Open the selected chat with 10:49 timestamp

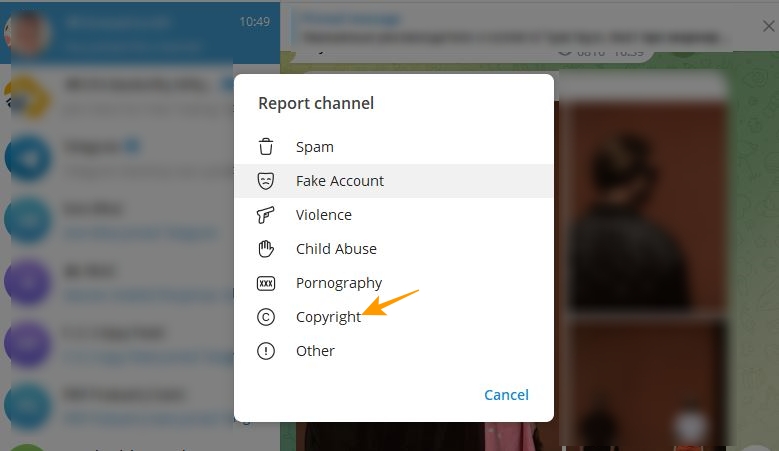(x=140, y=33)
